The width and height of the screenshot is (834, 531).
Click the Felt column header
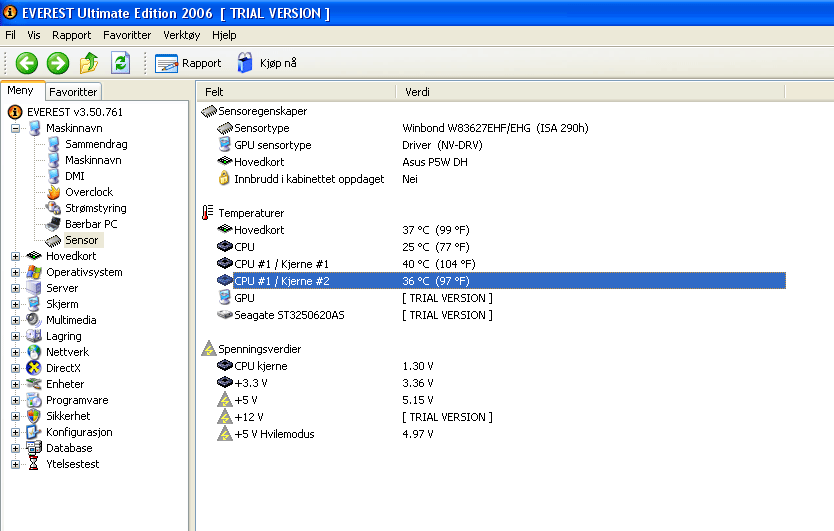coord(297,92)
